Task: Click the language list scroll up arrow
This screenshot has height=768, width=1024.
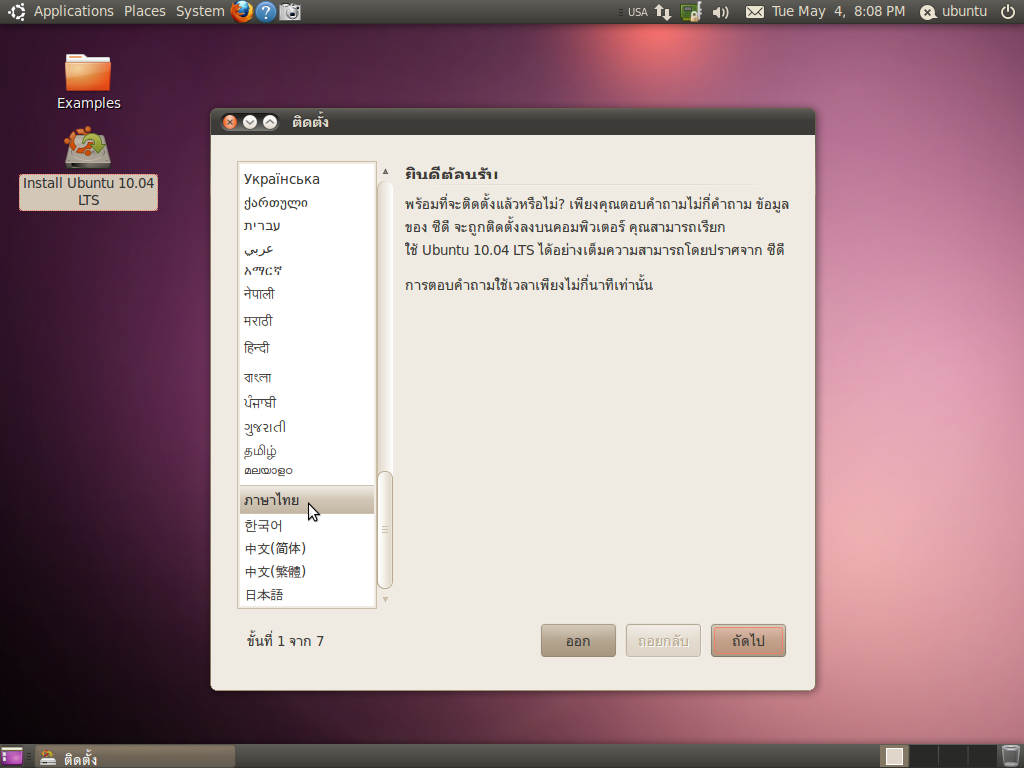Action: (x=385, y=171)
